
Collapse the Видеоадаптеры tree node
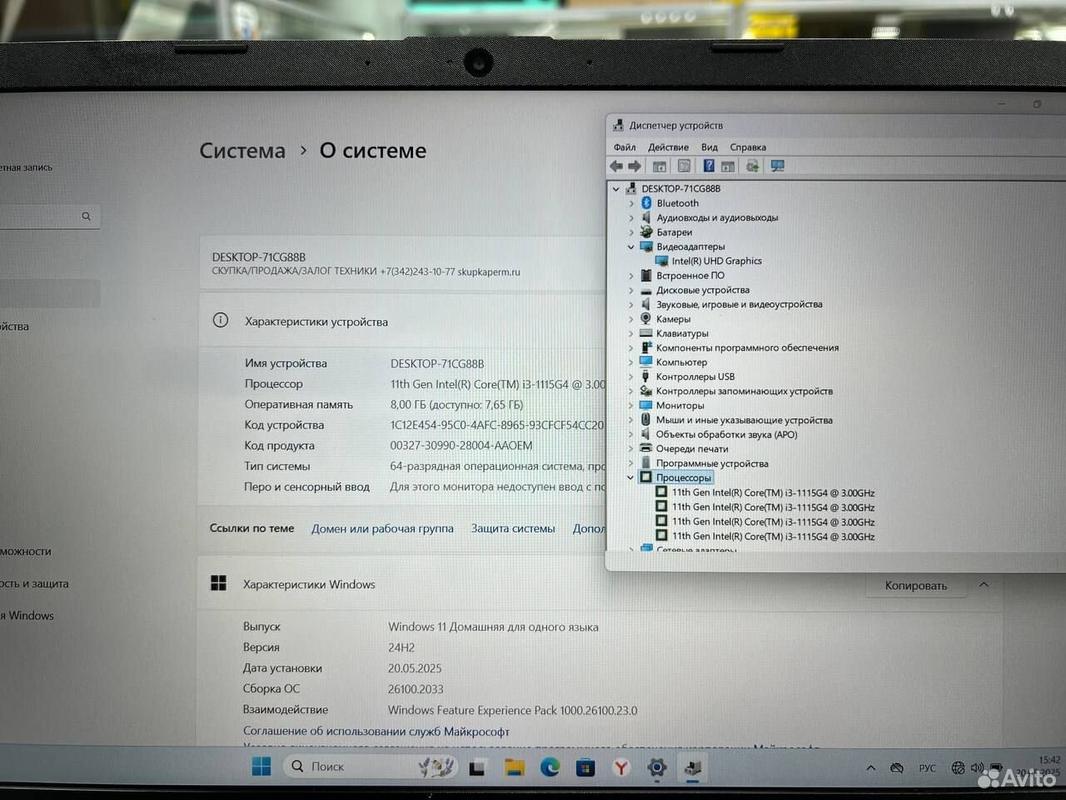(x=631, y=246)
